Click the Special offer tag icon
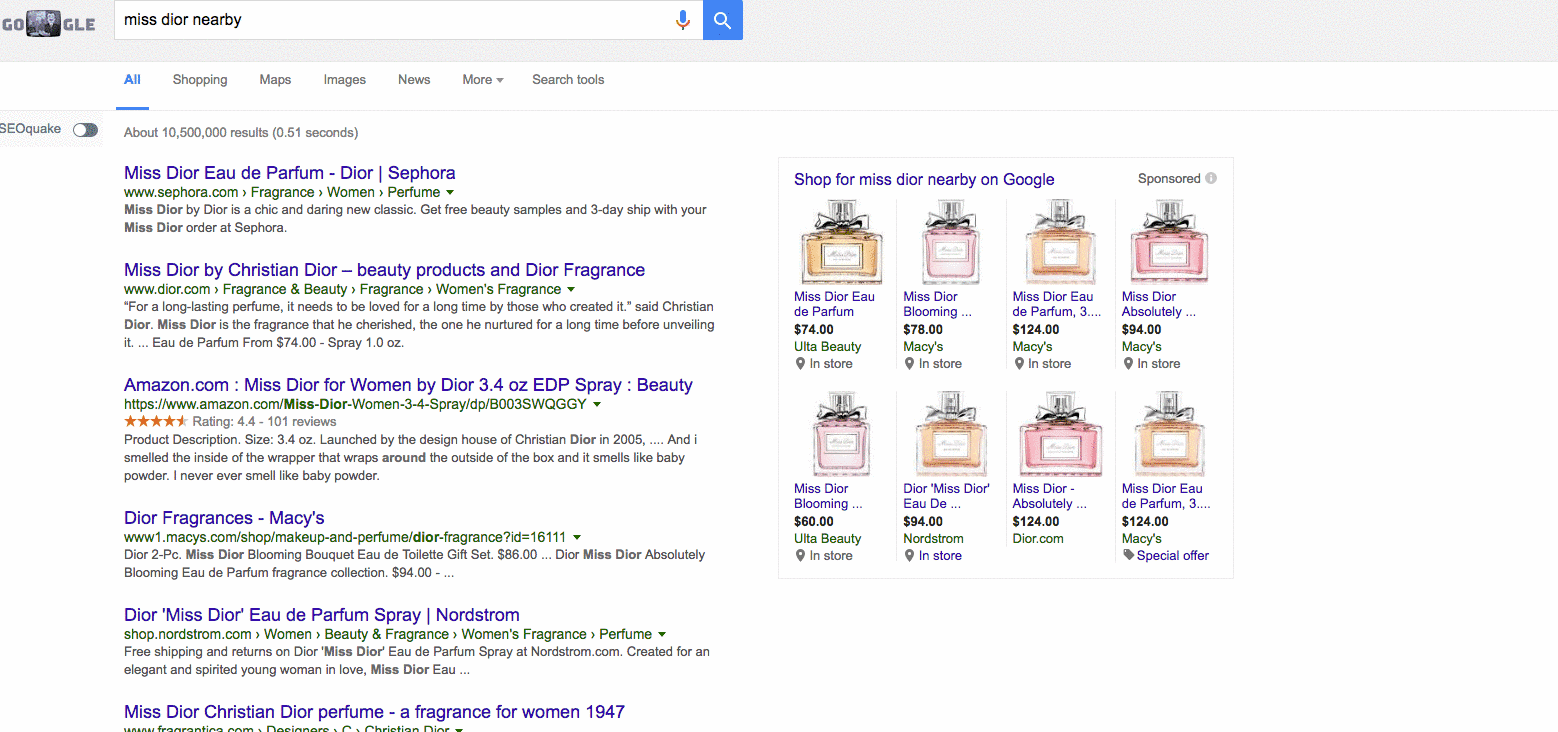Viewport: 1558px width, 732px height. [1128, 556]
